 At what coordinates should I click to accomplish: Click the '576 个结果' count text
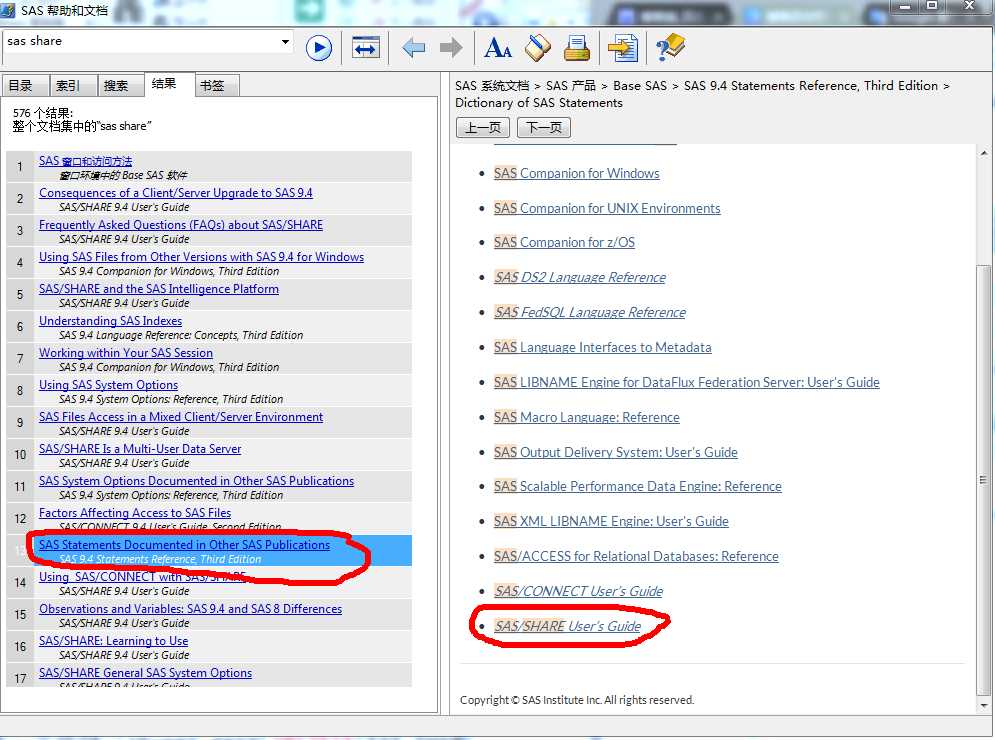point(43,113)
